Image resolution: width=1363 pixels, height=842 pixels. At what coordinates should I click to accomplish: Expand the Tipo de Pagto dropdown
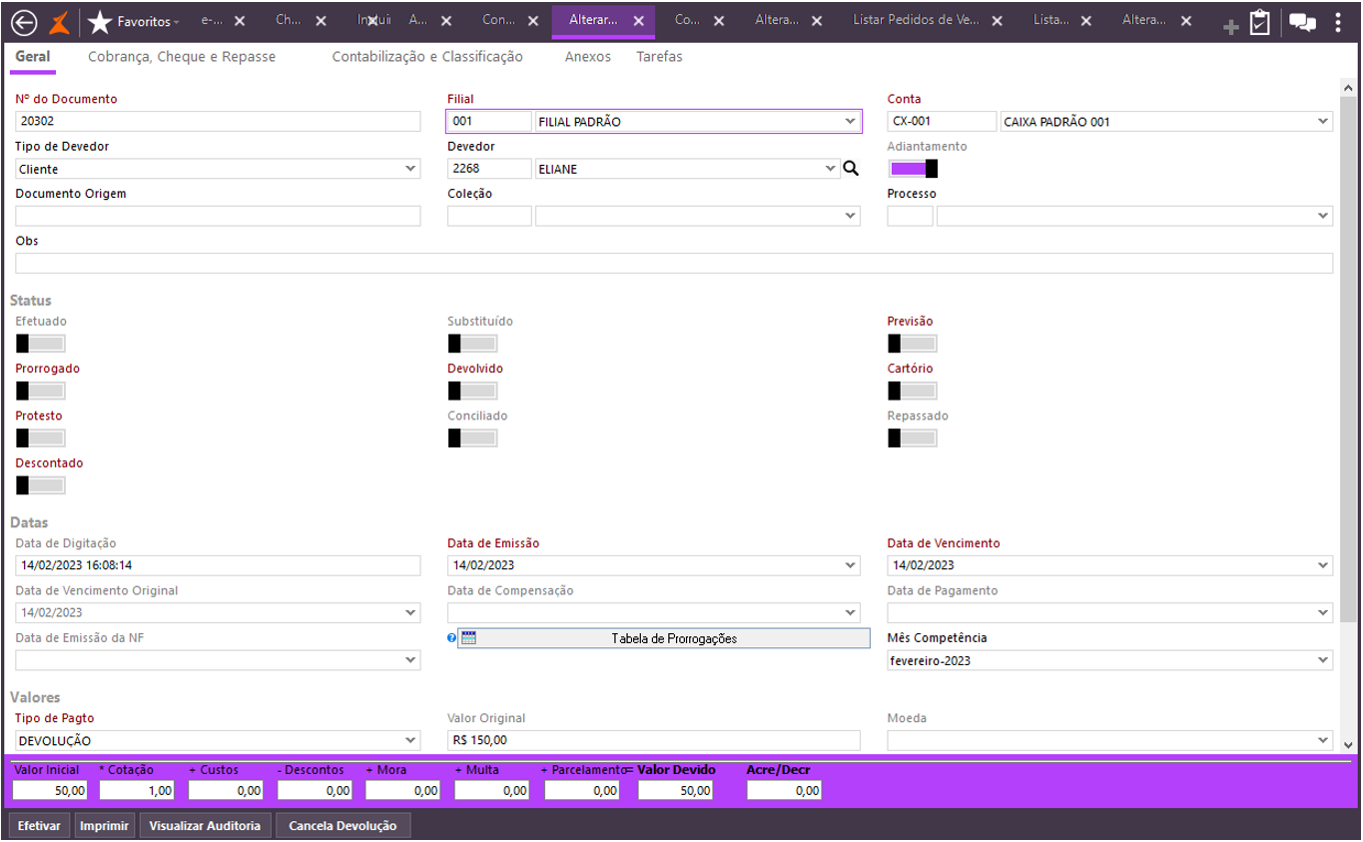coord(411,741)
